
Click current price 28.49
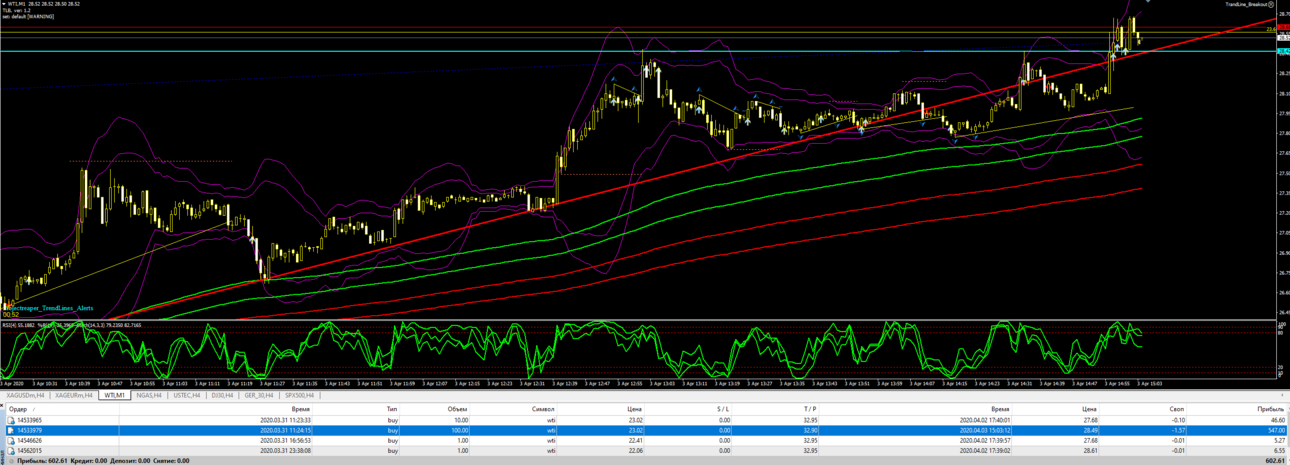click(1089, 431)
